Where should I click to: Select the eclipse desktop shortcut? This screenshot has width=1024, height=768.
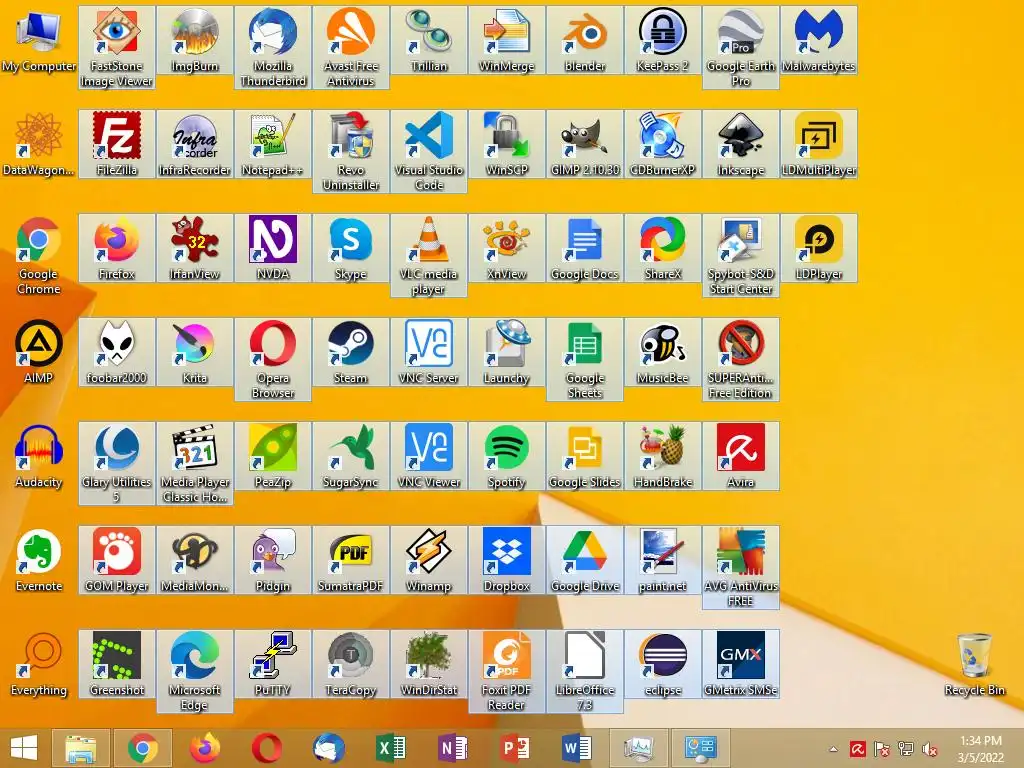tap(663, 664)
